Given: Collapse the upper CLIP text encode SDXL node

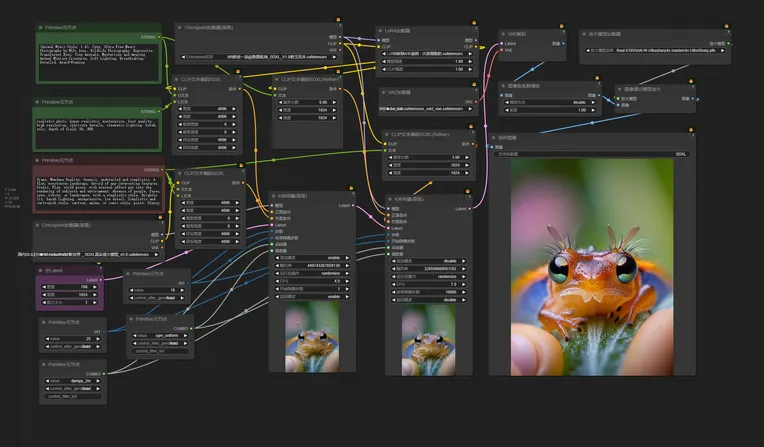Looking at the screenshot, I should 176,79.
